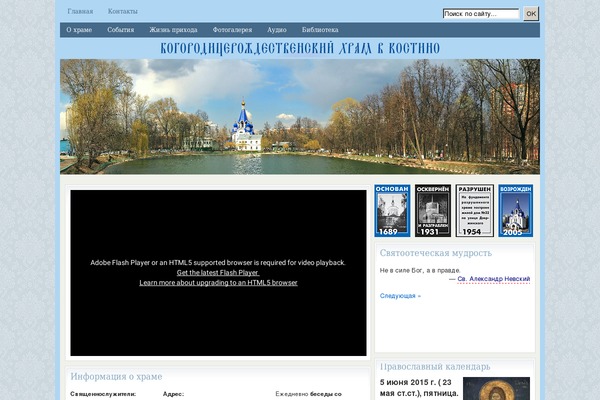
Task: Focus the Поиск по сайту search field
Action: [481, 14]
